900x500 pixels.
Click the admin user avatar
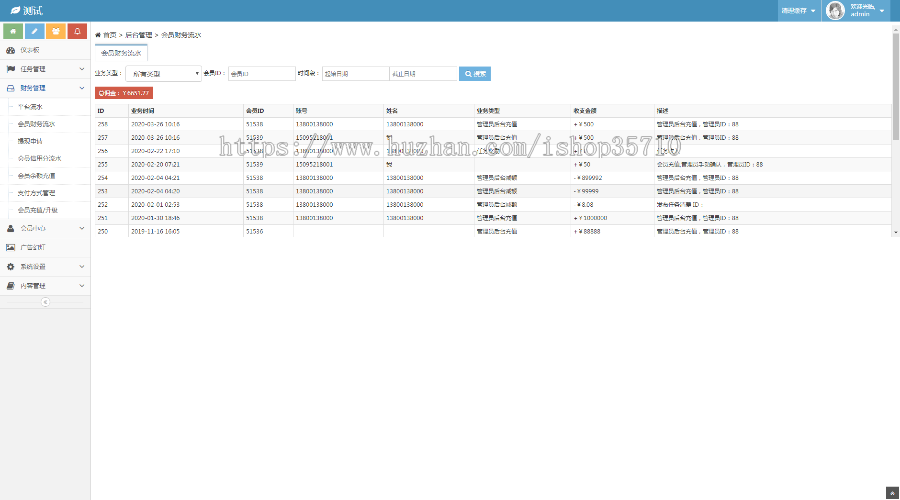pyautogui.click(x=835, y=11)
